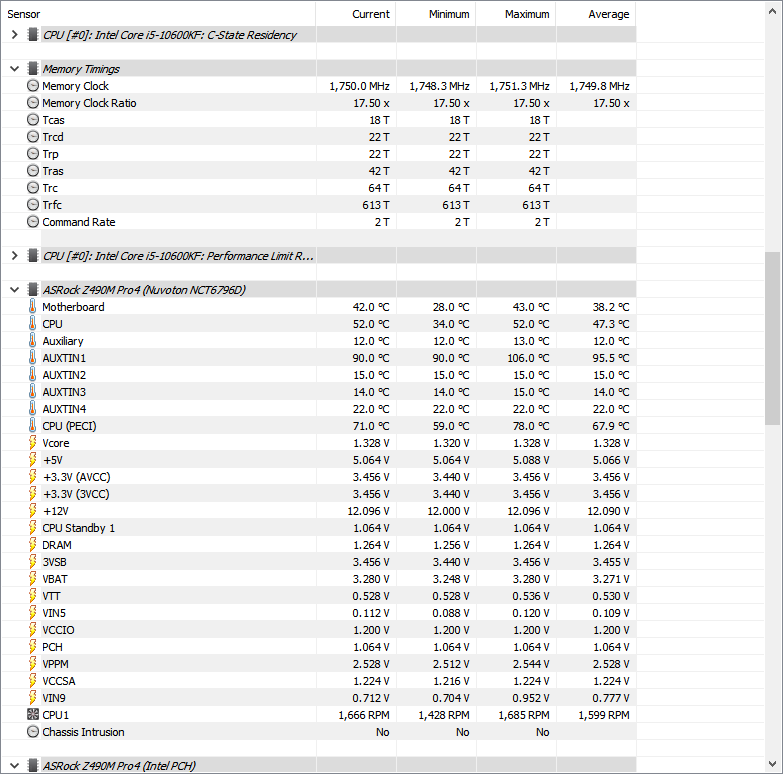Click the chip icon beside C-State Residency
This screenshot has height=774, width=783.
32,34
